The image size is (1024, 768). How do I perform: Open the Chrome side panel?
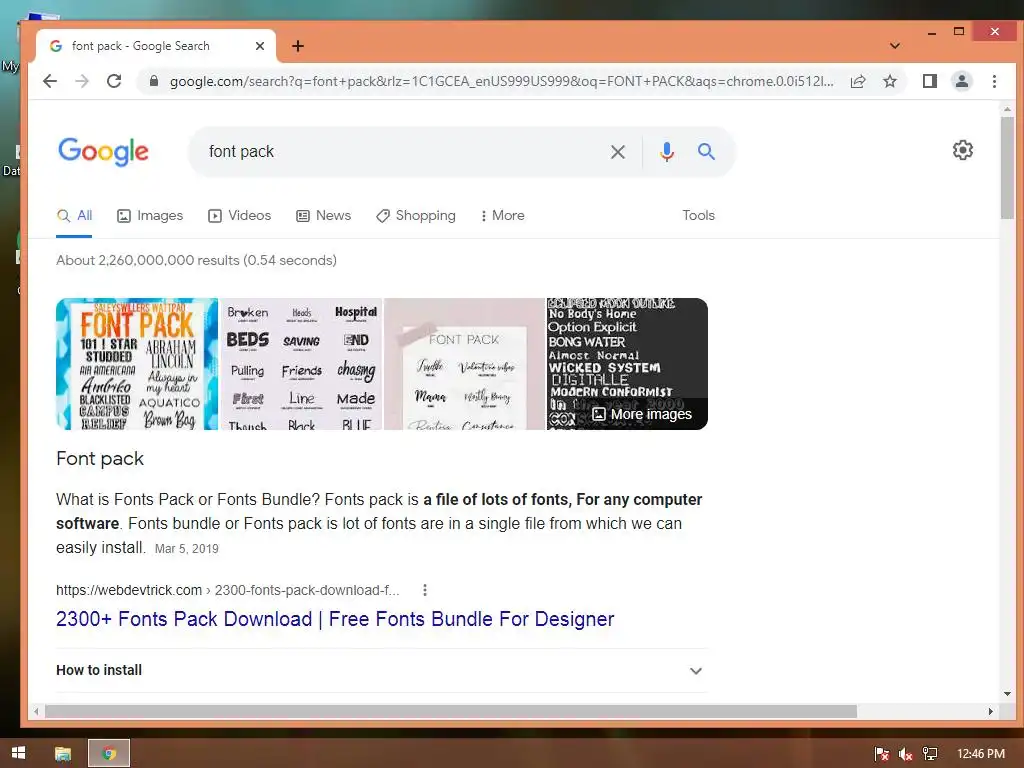[x=930, y=81]
